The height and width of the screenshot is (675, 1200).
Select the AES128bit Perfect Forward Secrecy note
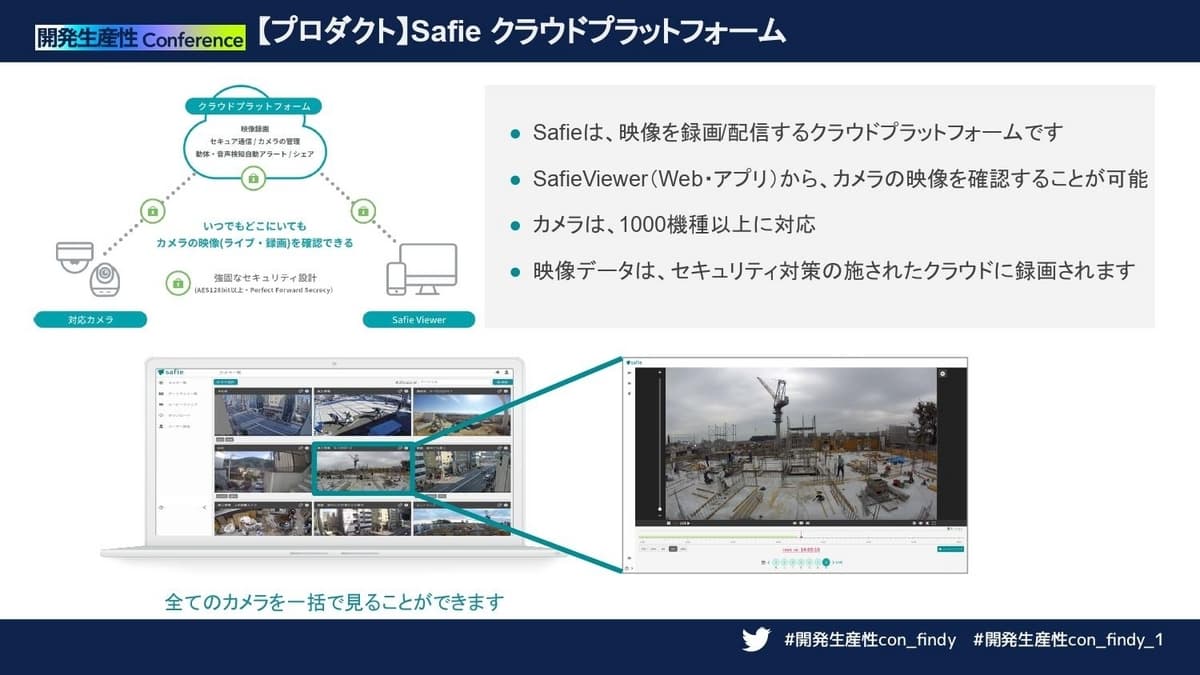pyautogui.click(x=264, y=291)
